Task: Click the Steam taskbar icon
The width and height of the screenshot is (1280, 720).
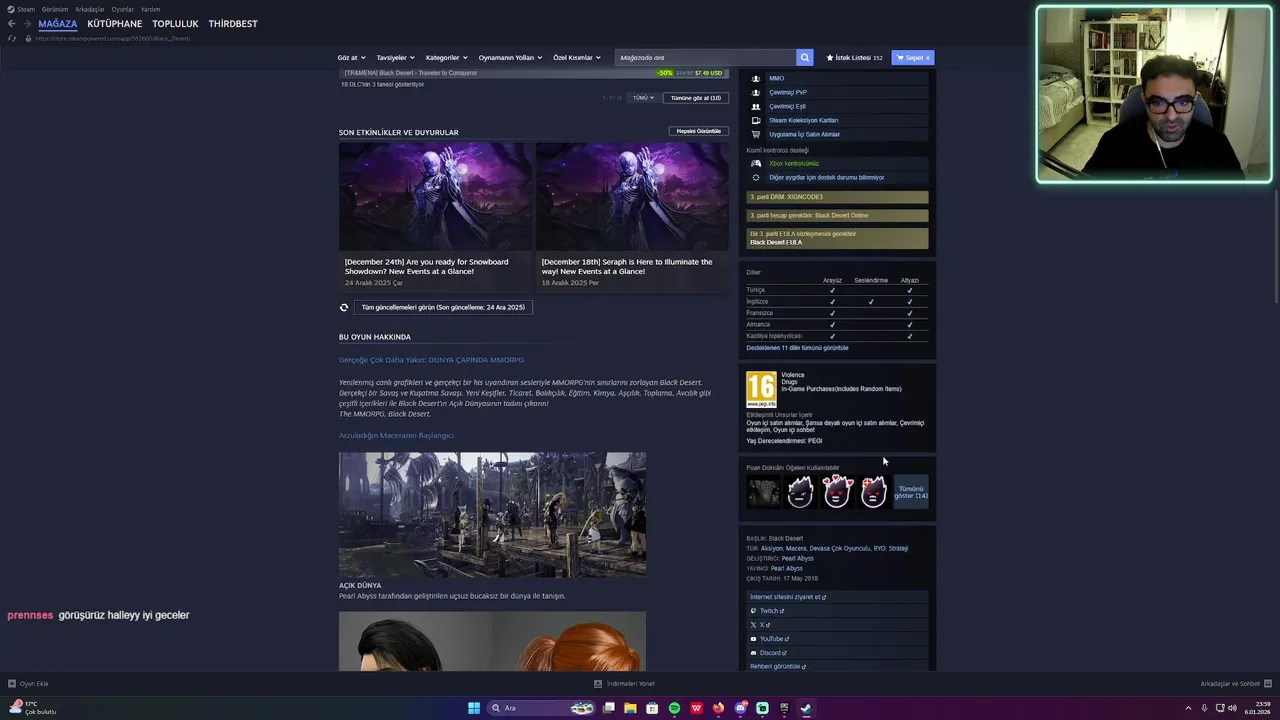Action: [806, 708]
